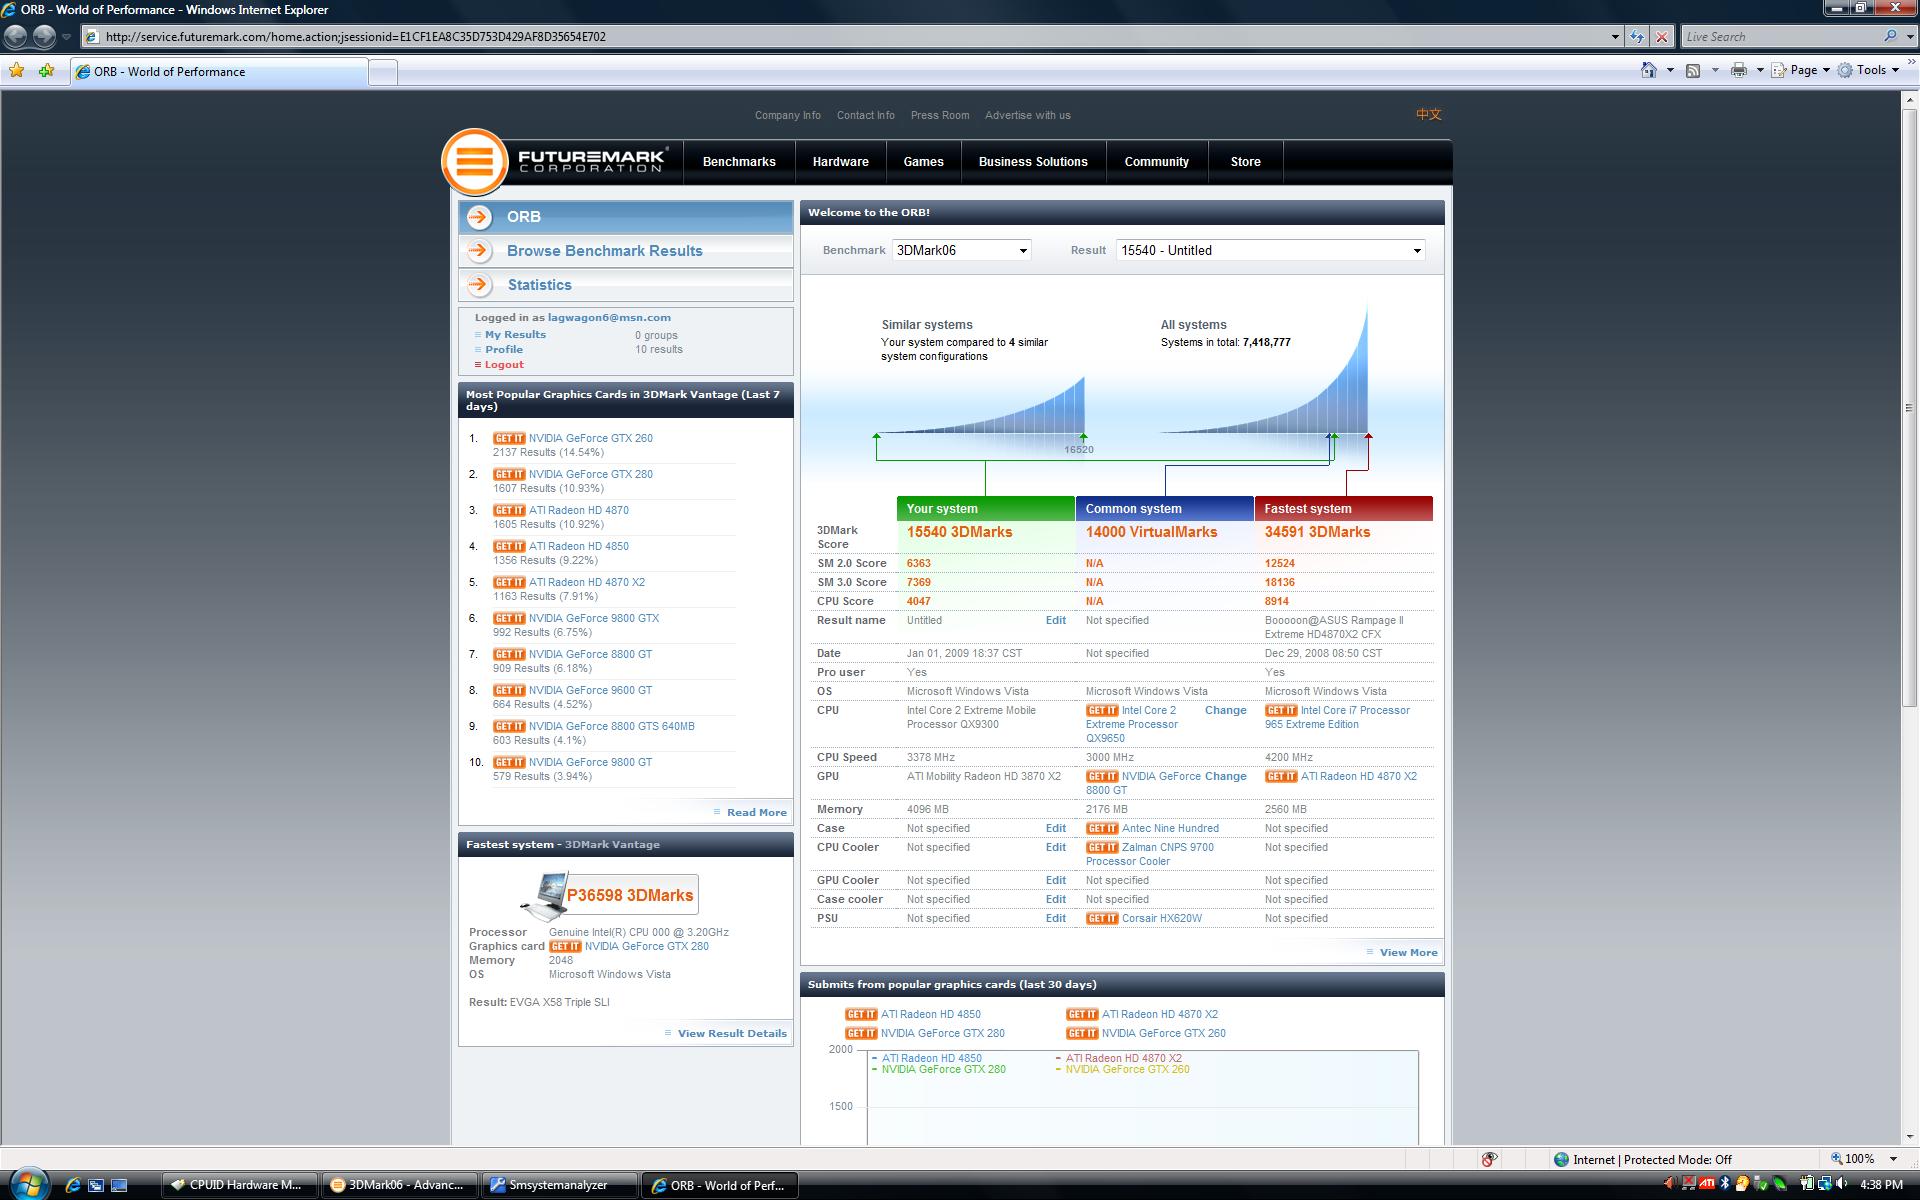Open the Result 15540 - Untitled dropdown
Viewport: 1920px width, 1200px height.
click(x=1270, y=250)
